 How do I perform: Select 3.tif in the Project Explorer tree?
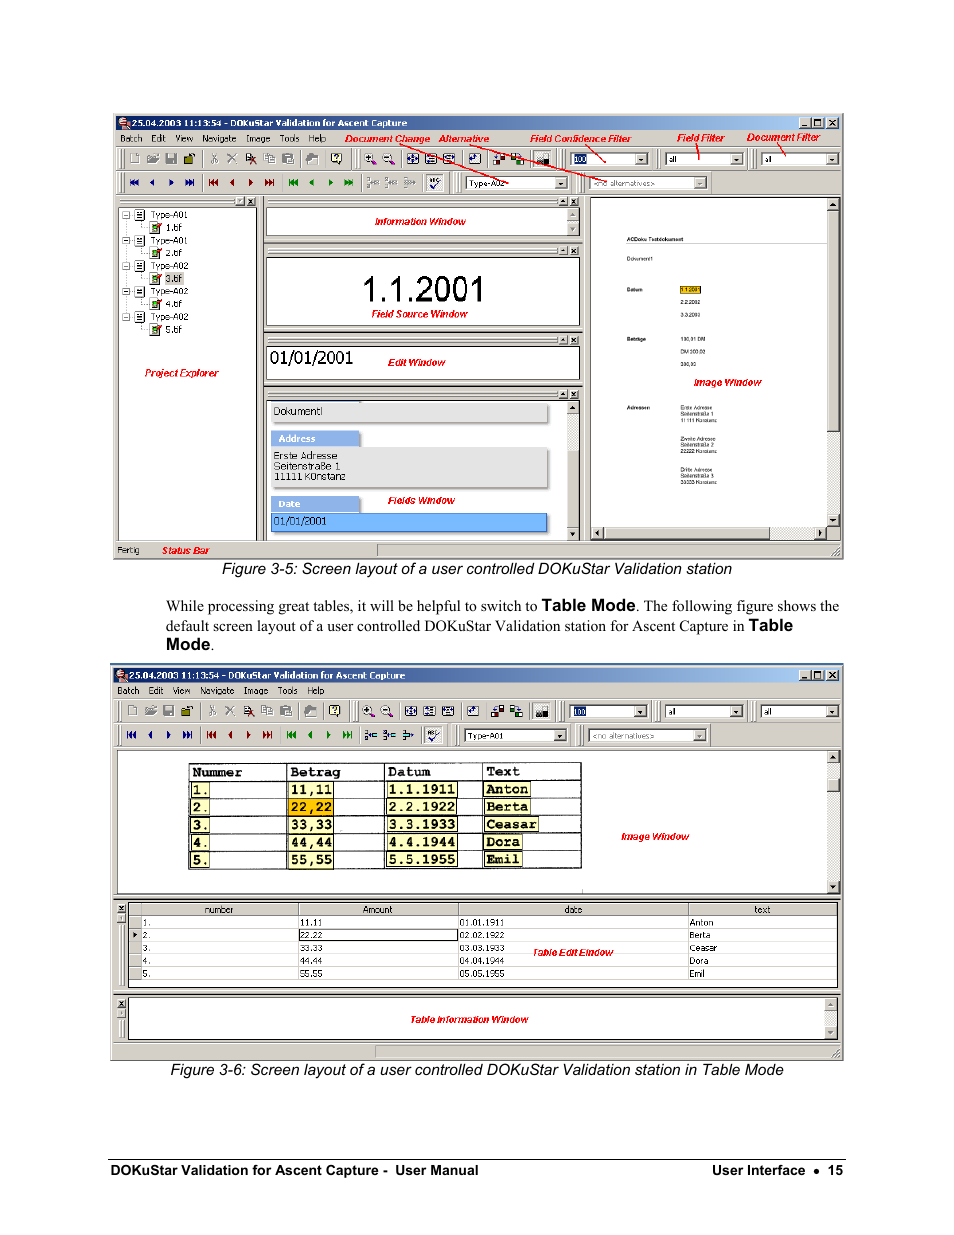pos(174,279)
